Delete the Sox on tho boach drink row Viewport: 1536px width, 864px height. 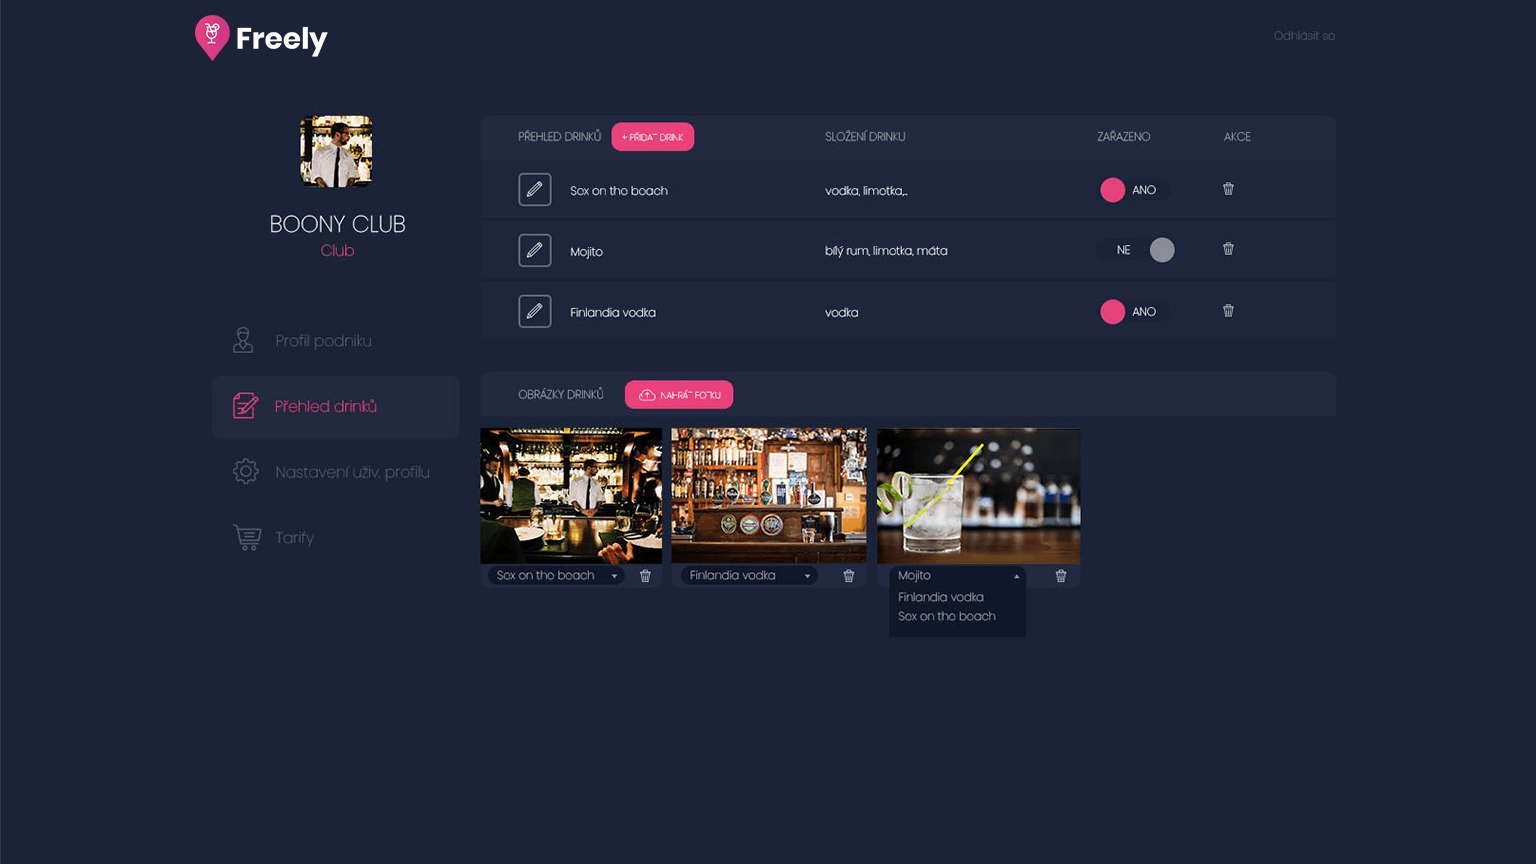[1228, 189]
